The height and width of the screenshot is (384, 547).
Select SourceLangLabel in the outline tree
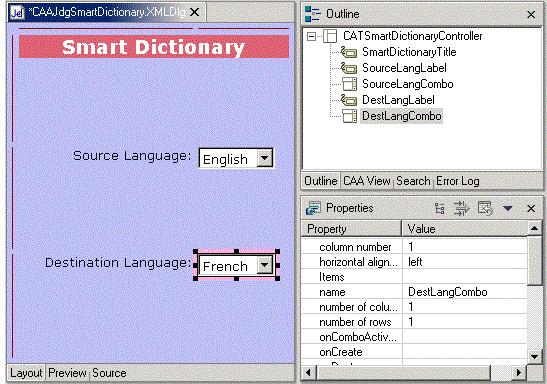click(404, 68)
